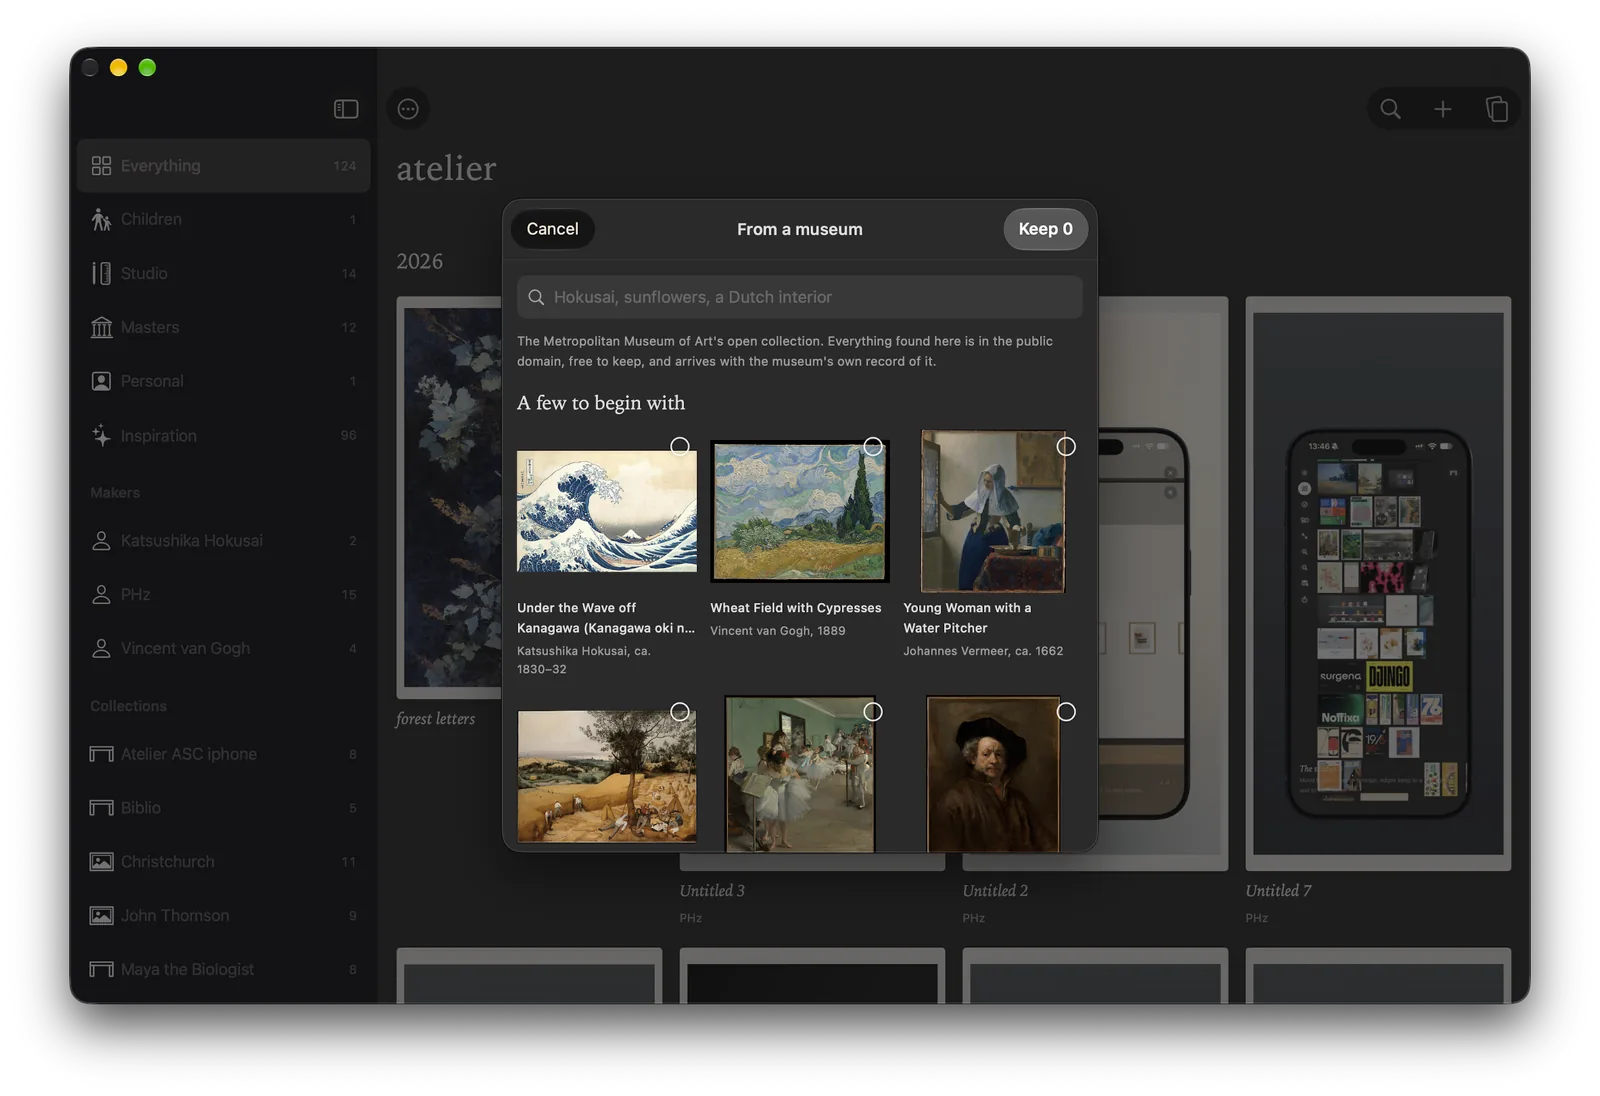Select Young Woman with a Water Pitcher circle
1600x1096 pixels.
tap(1066, 446)
